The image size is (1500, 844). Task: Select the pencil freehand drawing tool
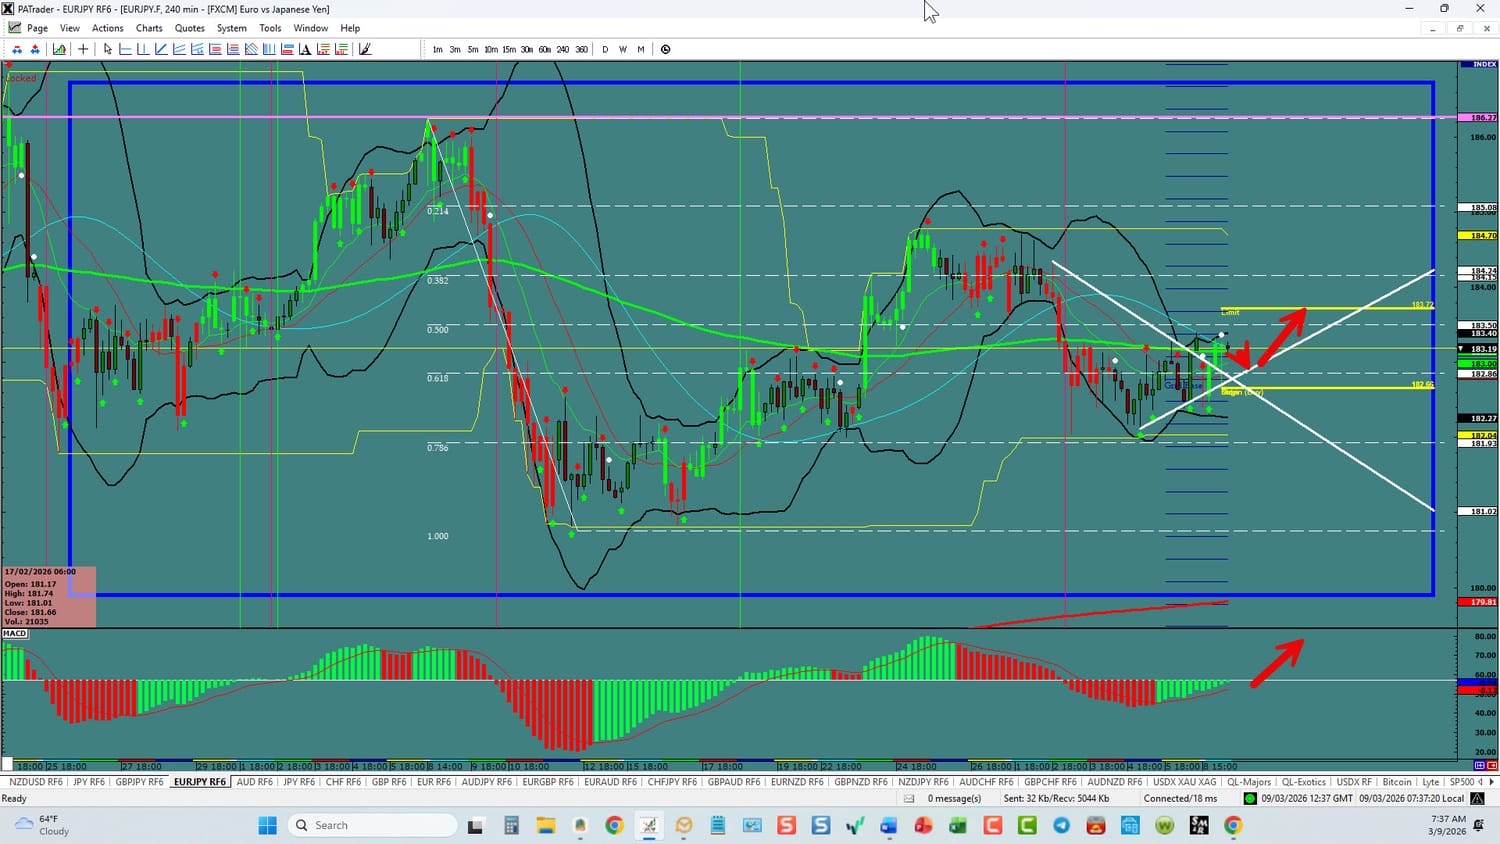click(365, 49)
